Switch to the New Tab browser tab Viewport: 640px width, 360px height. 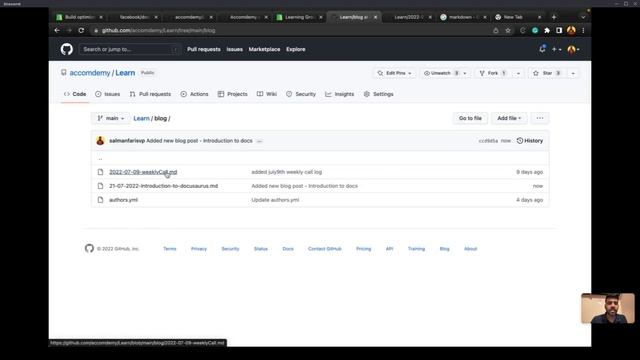[518, 17]
